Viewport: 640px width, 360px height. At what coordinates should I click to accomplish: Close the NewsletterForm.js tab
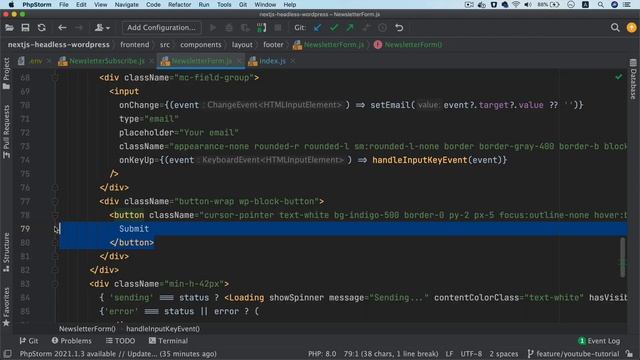pos(239,61)
